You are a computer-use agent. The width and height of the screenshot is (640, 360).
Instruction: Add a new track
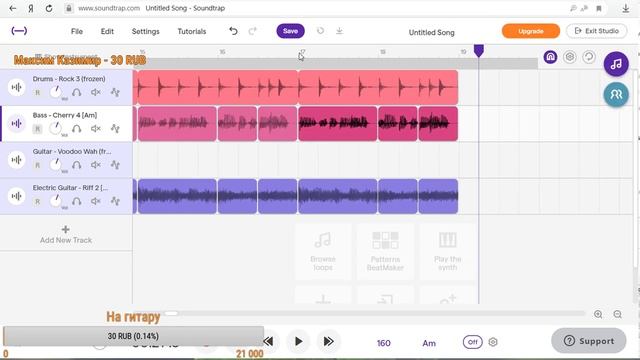pos(66,234)
